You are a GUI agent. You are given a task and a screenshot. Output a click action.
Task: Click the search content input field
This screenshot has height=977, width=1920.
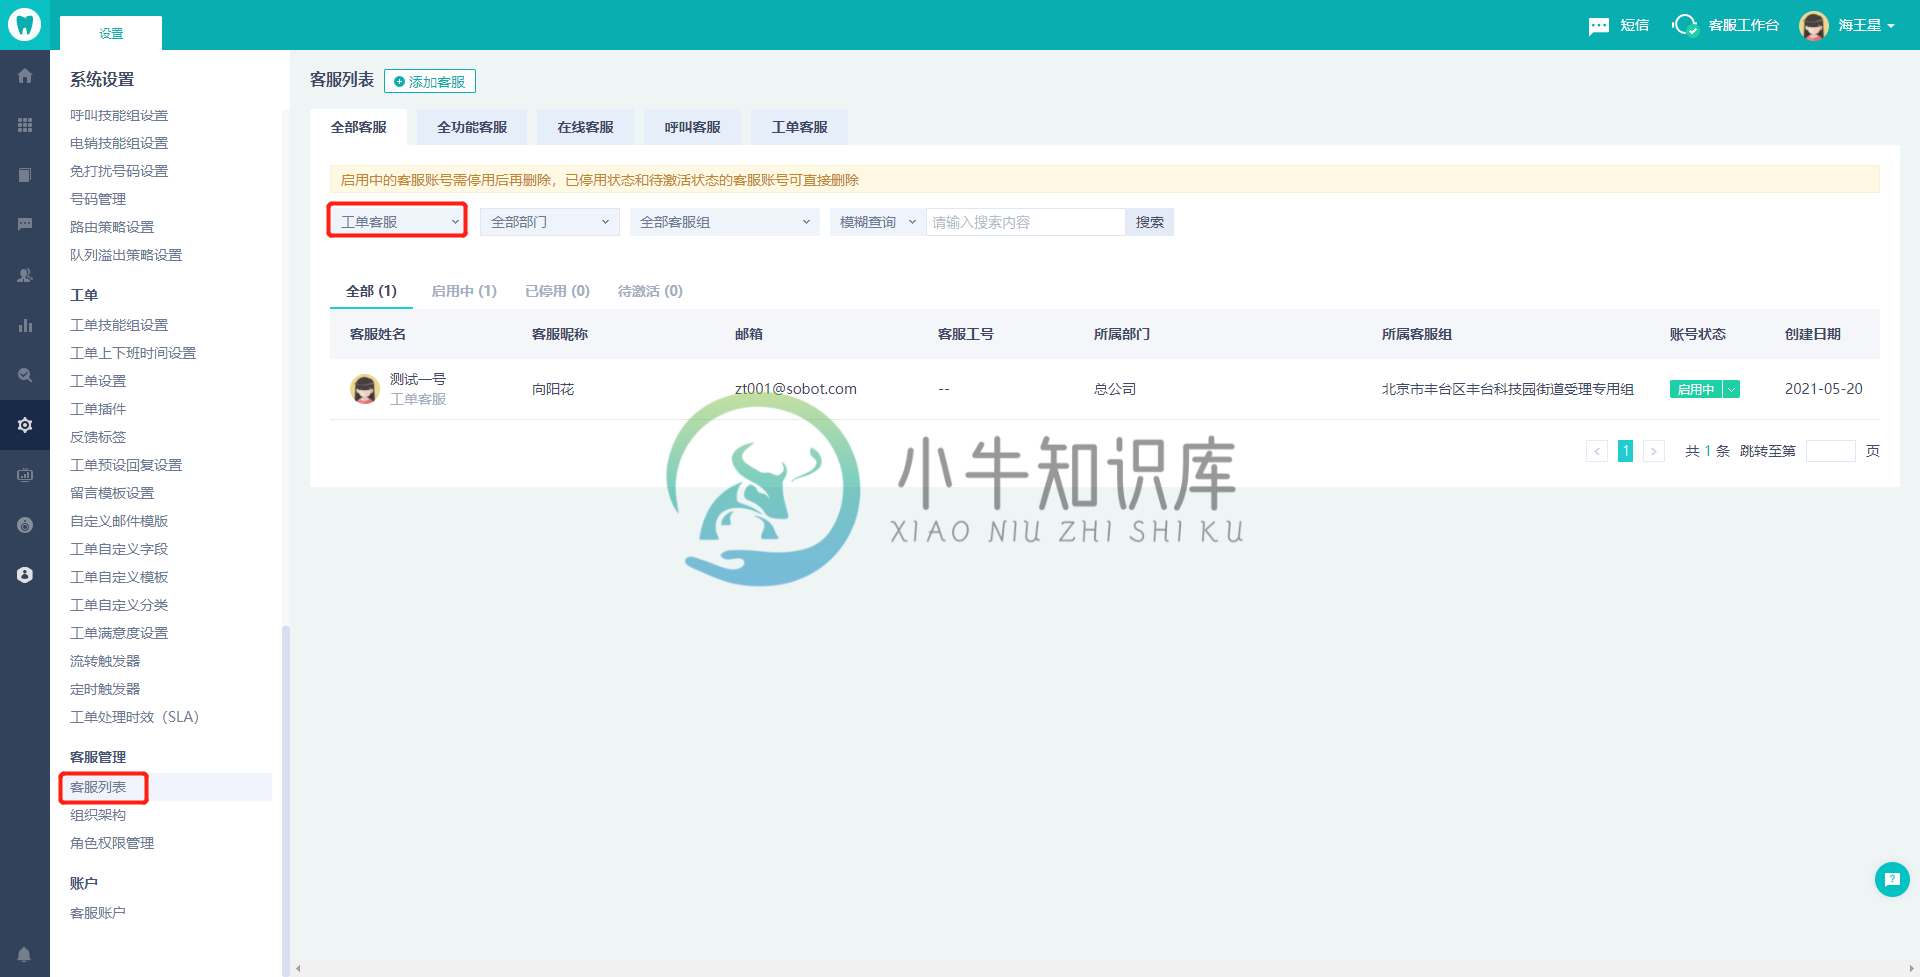pos(1026,222)
